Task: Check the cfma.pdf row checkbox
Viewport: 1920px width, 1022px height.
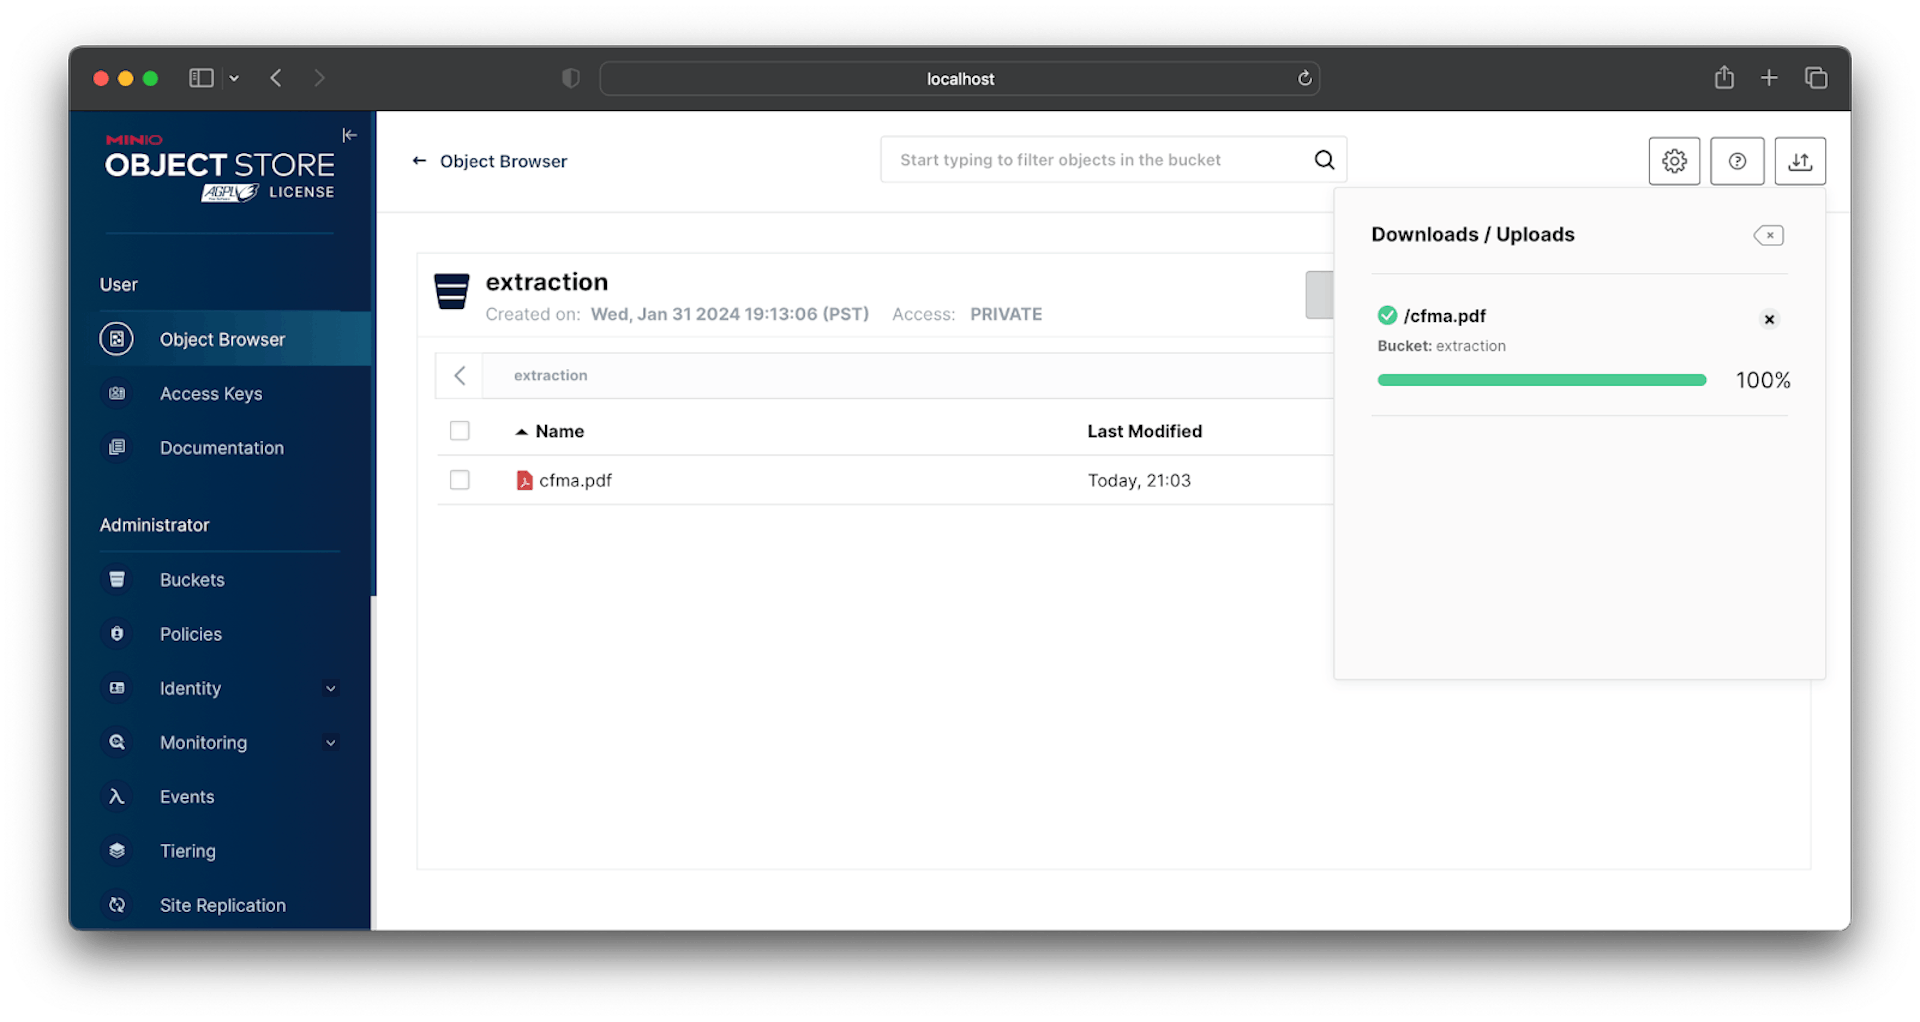Action: 459,480
